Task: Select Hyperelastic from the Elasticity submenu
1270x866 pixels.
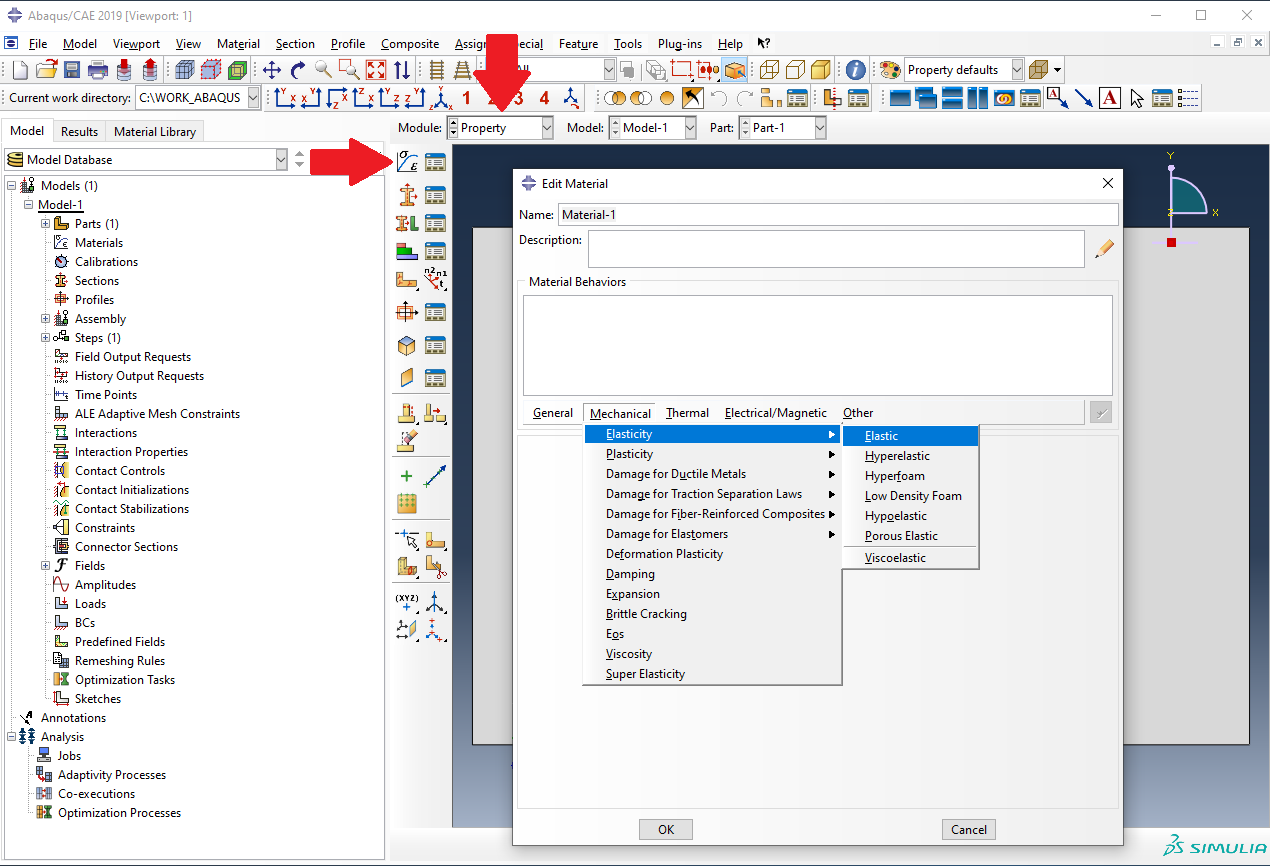Action: (897, 456)
